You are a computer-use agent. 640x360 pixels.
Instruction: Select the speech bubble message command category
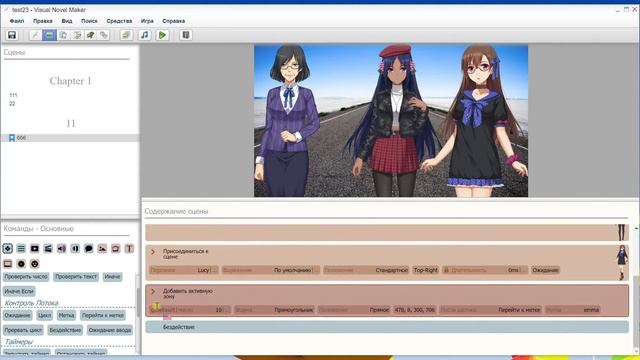tap(89, 249)
